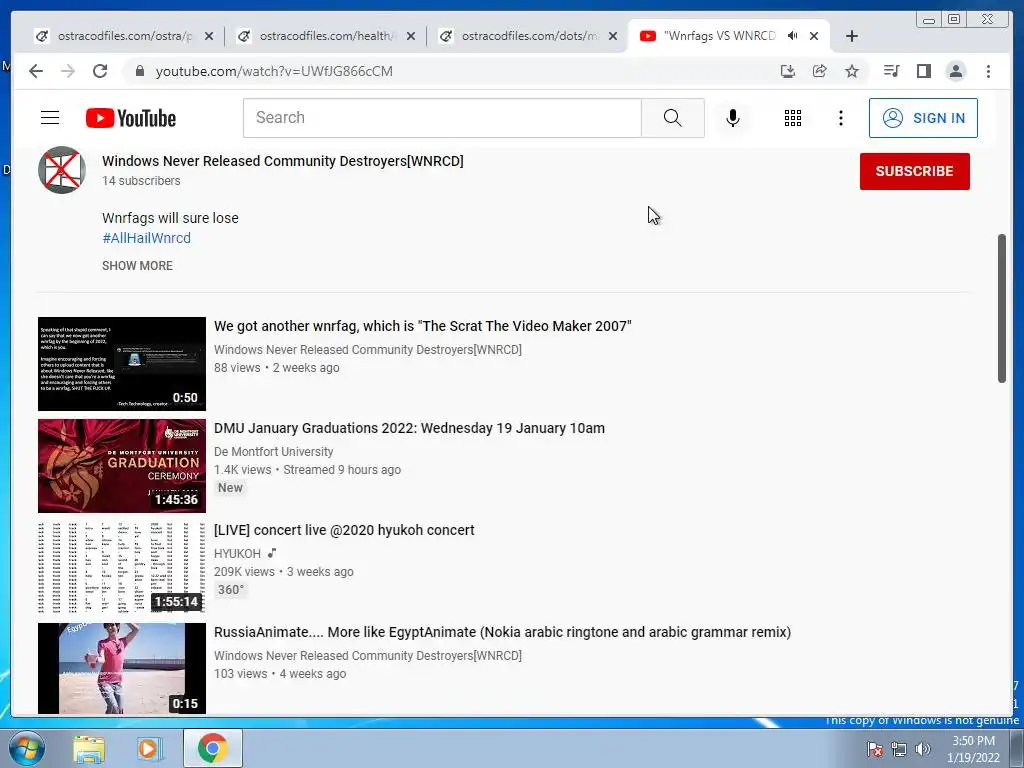Select the "Wnrfags VS WNRCD" YouTube tab
Screen dimensions: 1024x768
pos(718,36)
